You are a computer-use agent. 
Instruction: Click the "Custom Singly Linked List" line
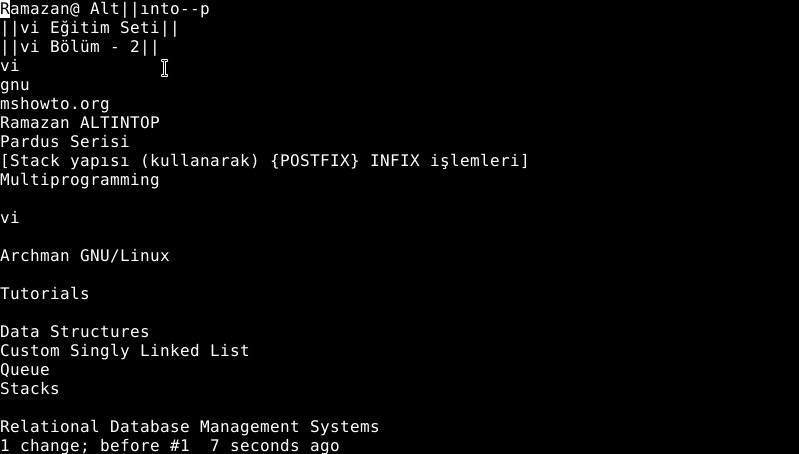point(125,351)
